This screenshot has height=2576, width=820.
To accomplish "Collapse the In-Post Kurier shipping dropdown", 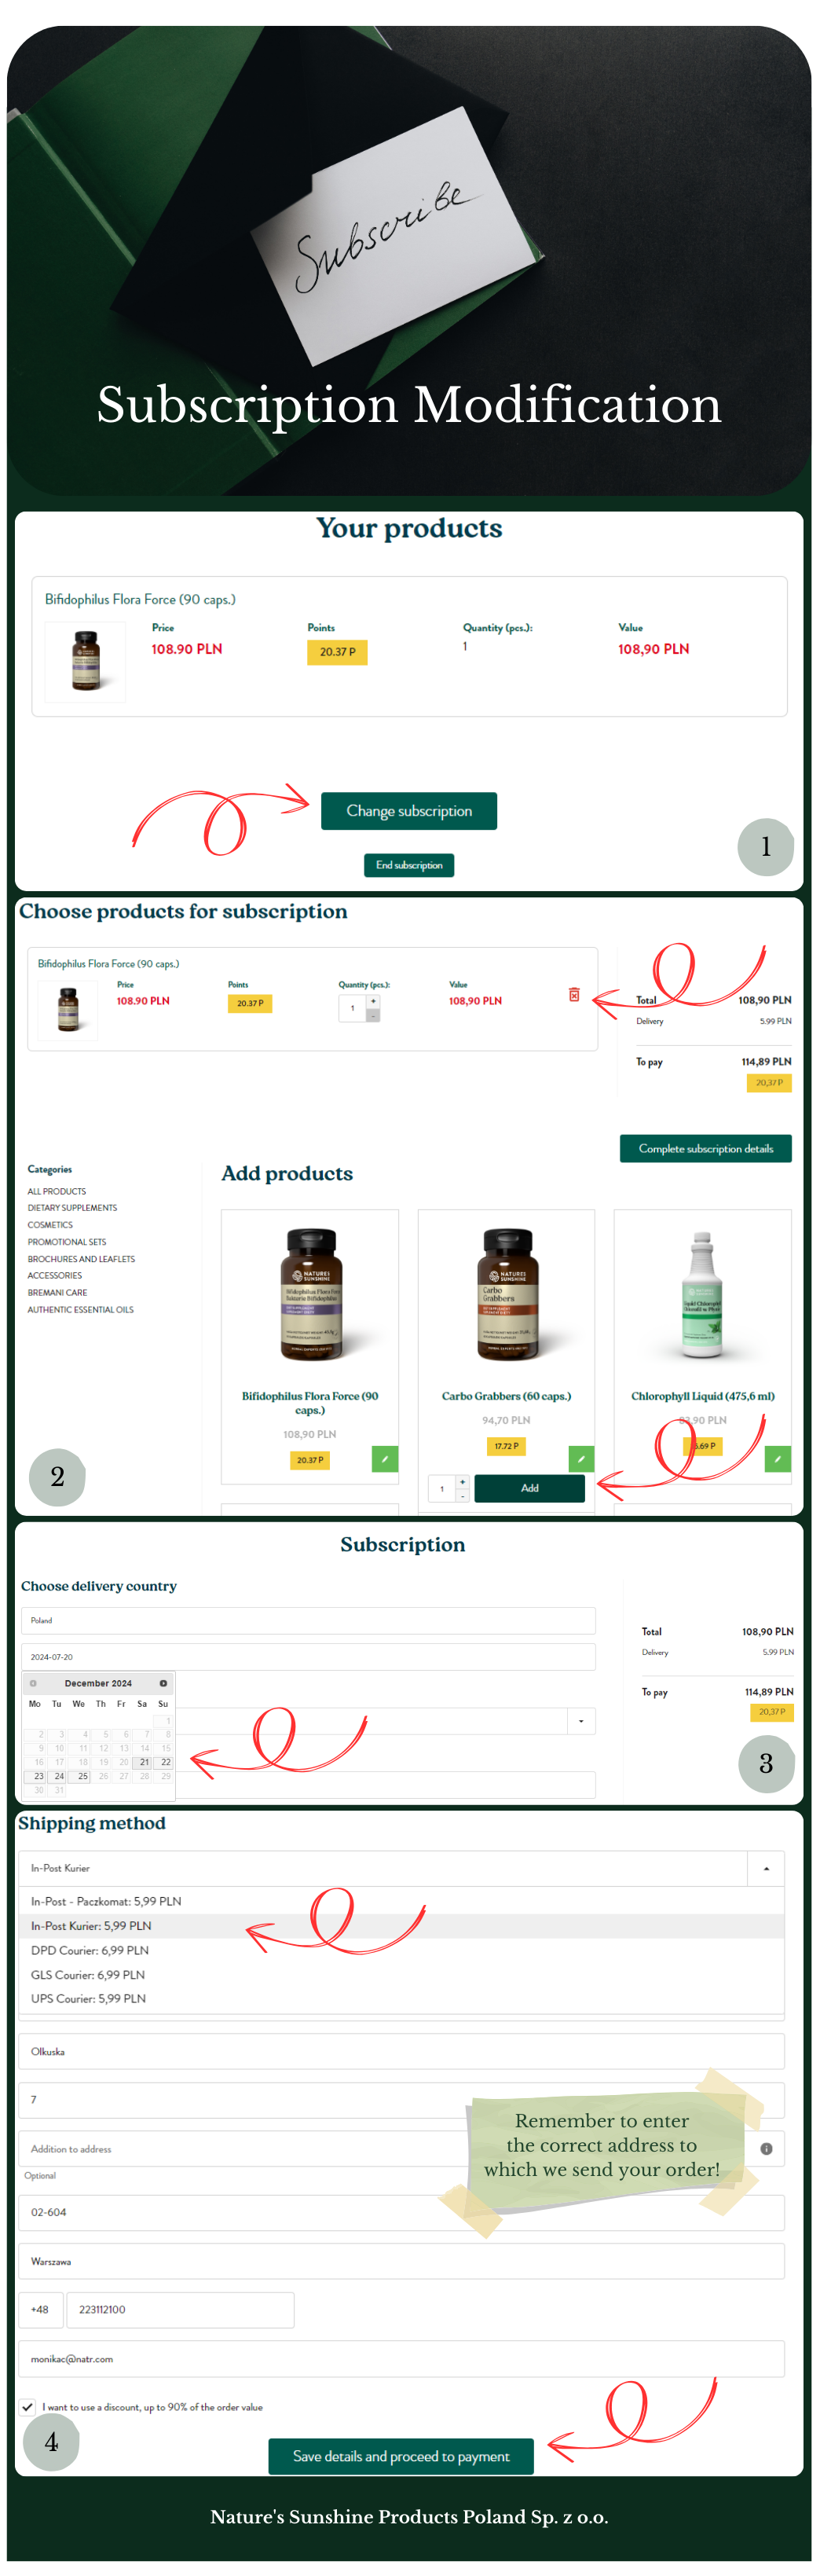I will point(766,1868).
